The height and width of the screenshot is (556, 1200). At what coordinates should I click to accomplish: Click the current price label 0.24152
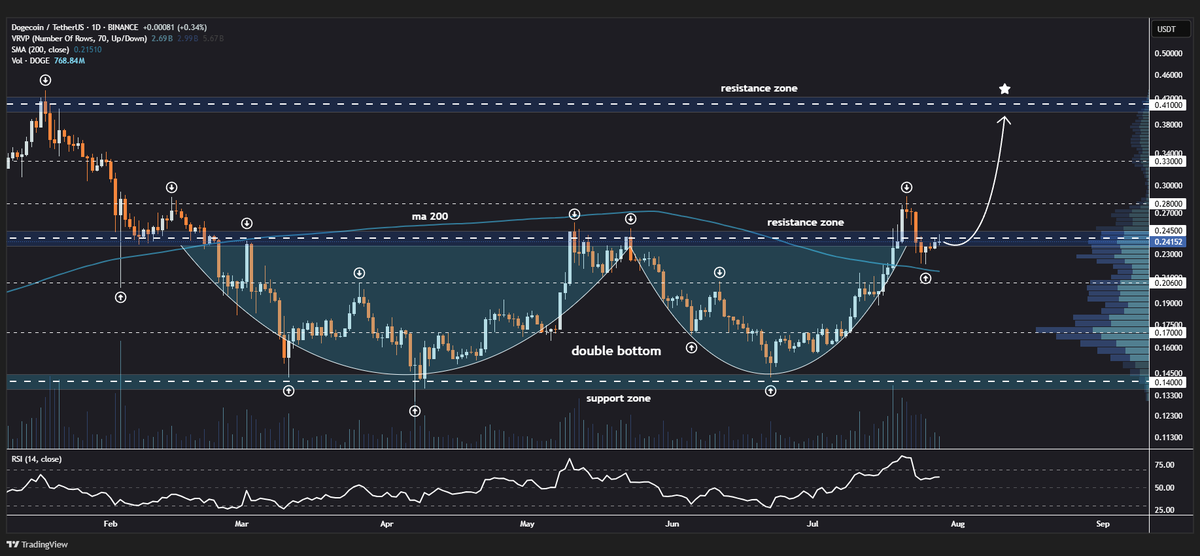point(1168,243)
